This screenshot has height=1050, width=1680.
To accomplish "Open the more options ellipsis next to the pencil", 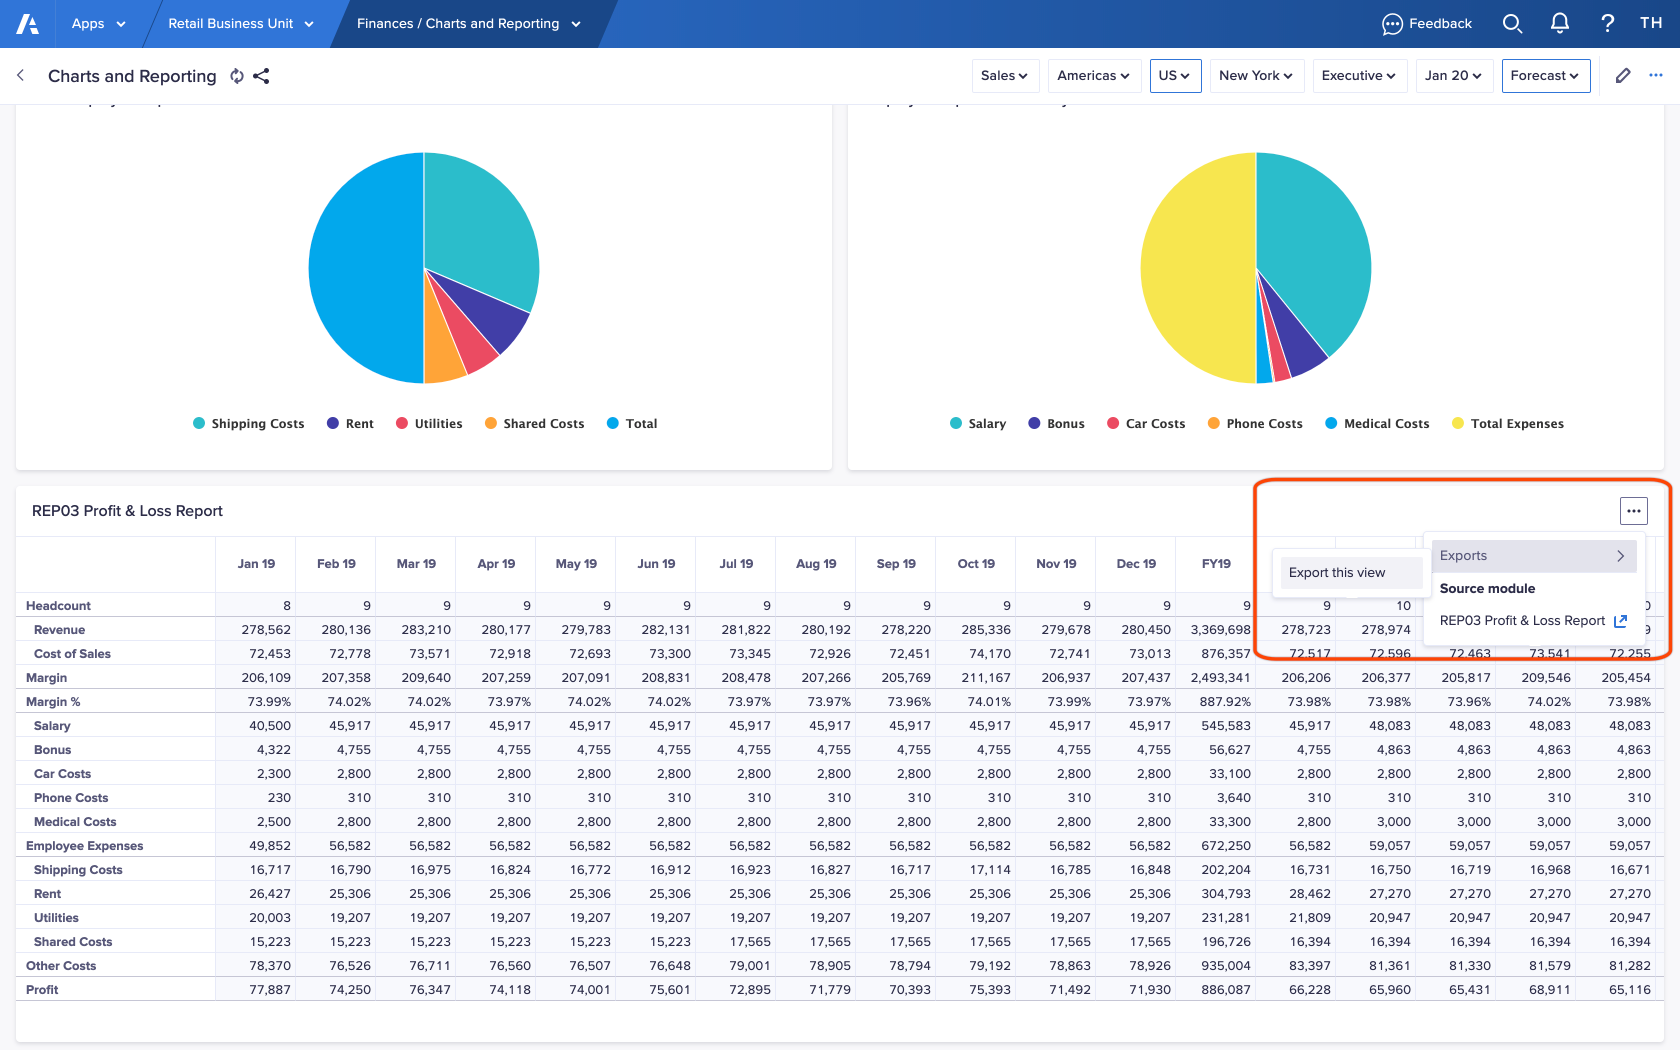I will click(x=1655, y=75).
